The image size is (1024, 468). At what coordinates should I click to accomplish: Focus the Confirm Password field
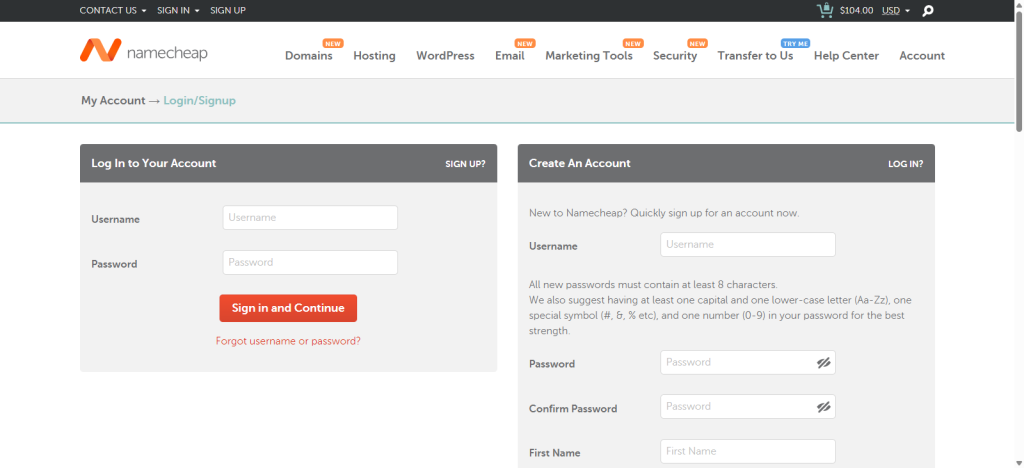click(748, 407)
